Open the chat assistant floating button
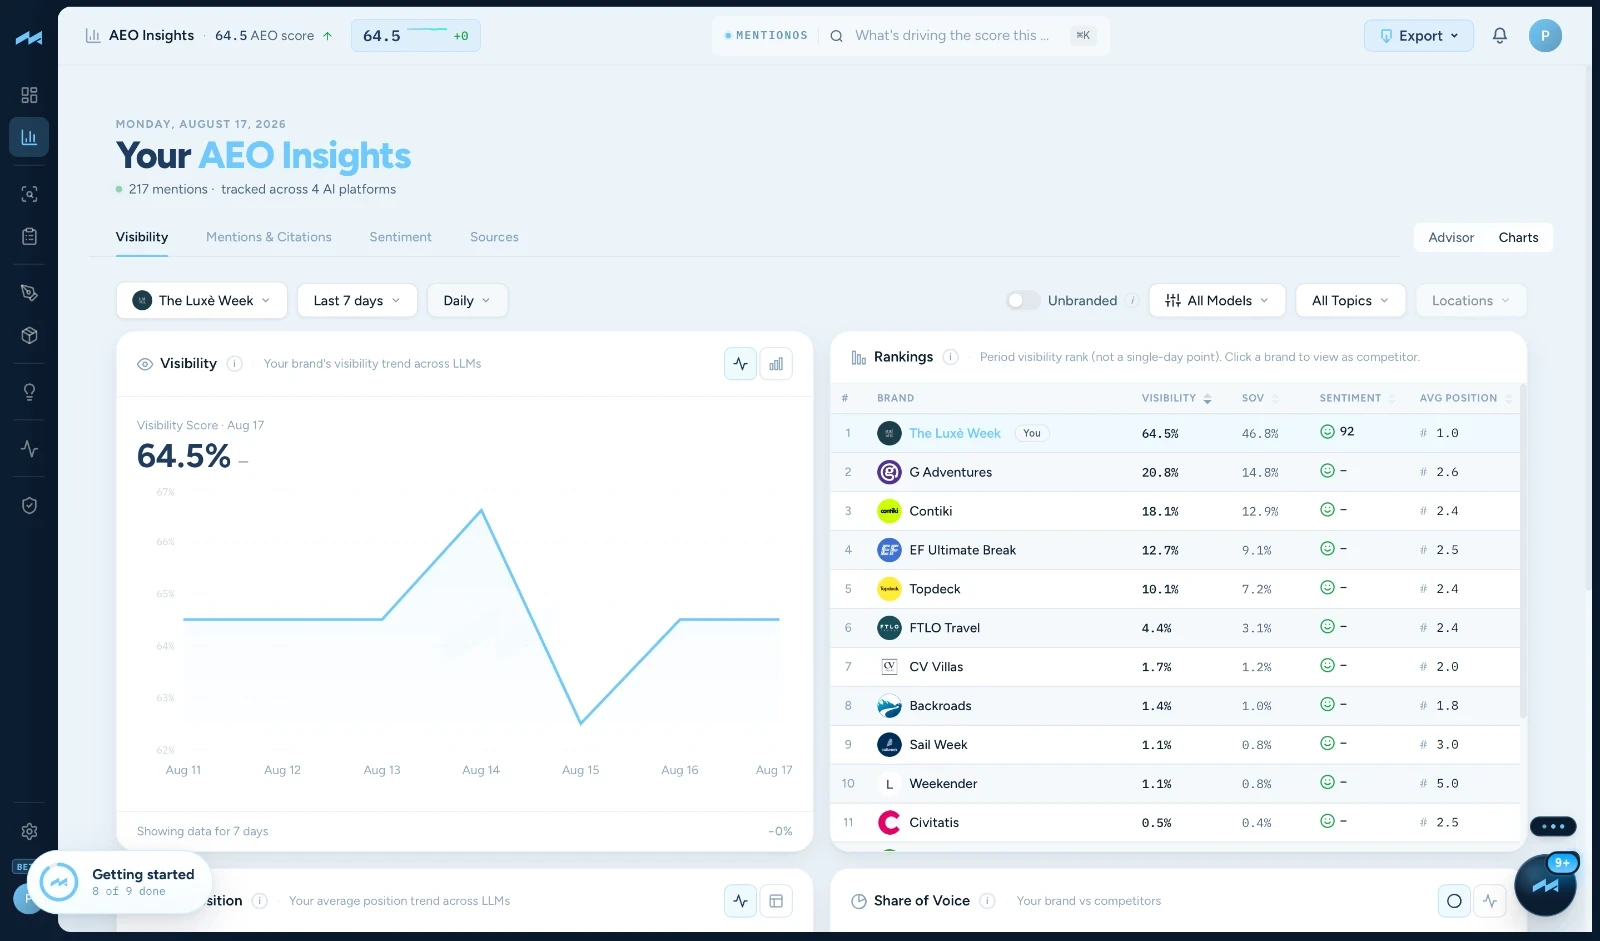The width and height of the screenshot is (1600, 941). 1545,885
